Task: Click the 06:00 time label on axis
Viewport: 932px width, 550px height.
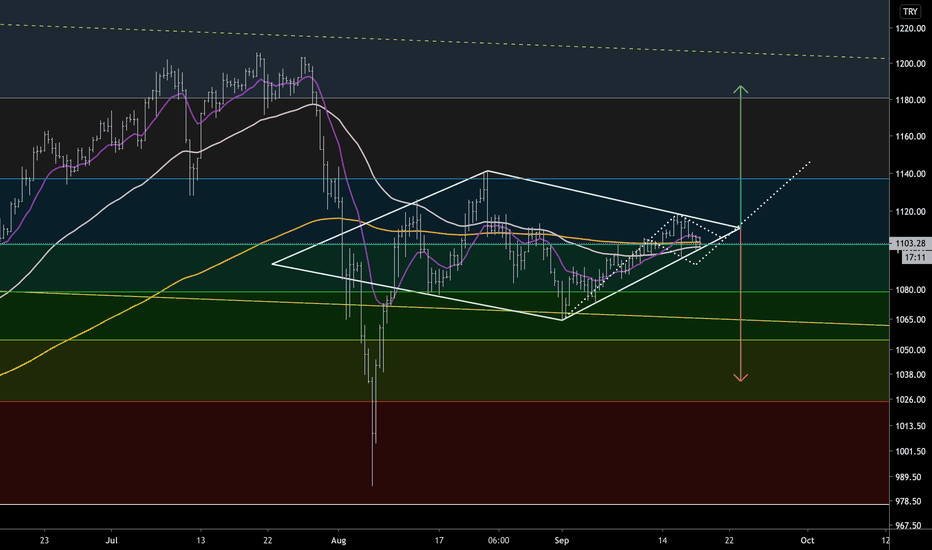Action: tap(498, 540)
